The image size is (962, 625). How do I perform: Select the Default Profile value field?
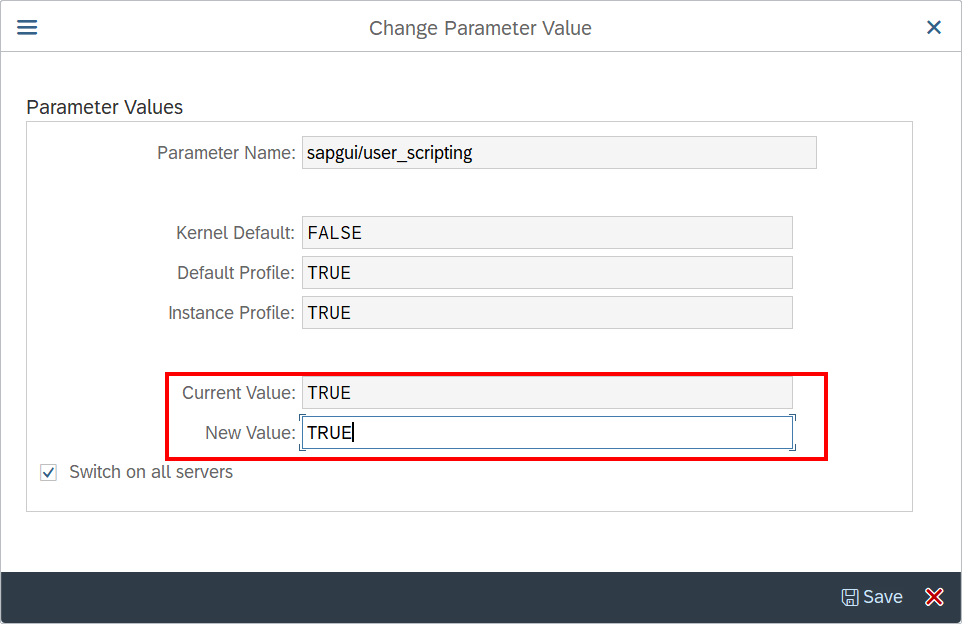coord(546,273)
